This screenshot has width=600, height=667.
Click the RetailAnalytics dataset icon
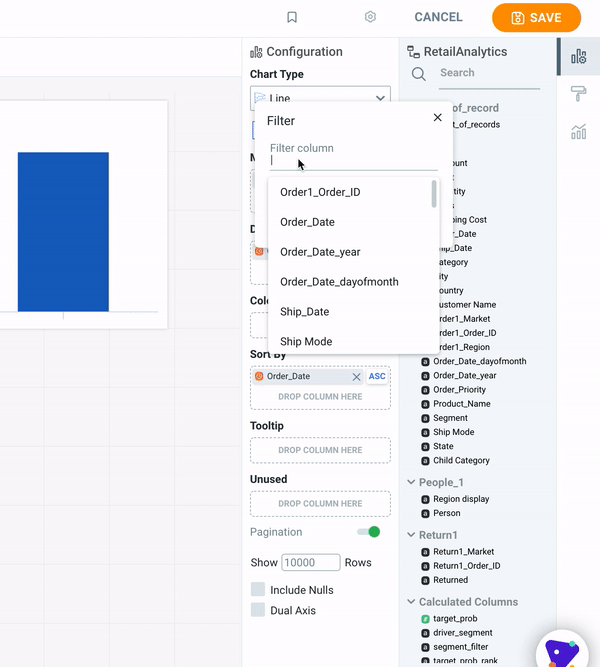413,52
